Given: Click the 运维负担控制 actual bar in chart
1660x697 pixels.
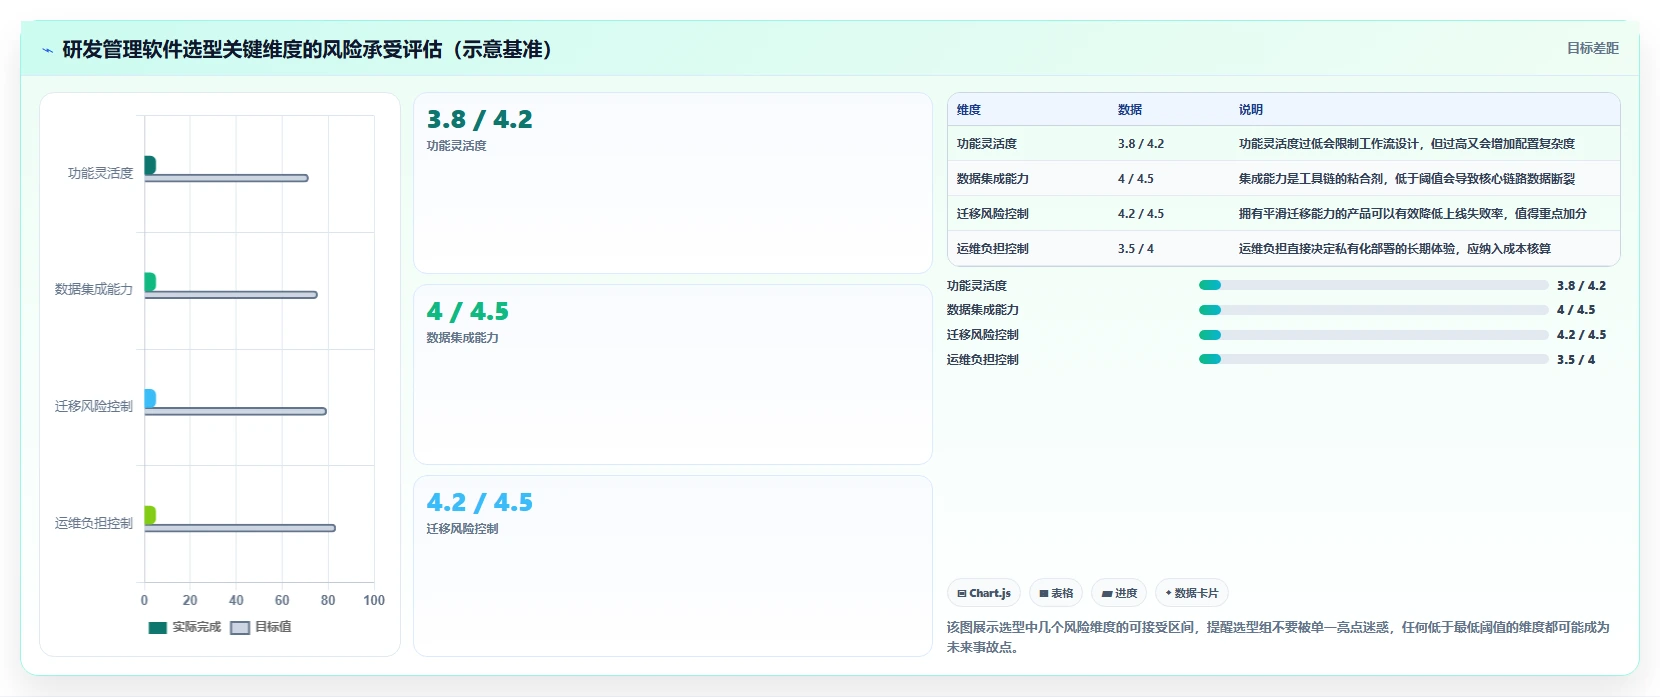Looking at the screenshot, I should [x=150, y=515].
